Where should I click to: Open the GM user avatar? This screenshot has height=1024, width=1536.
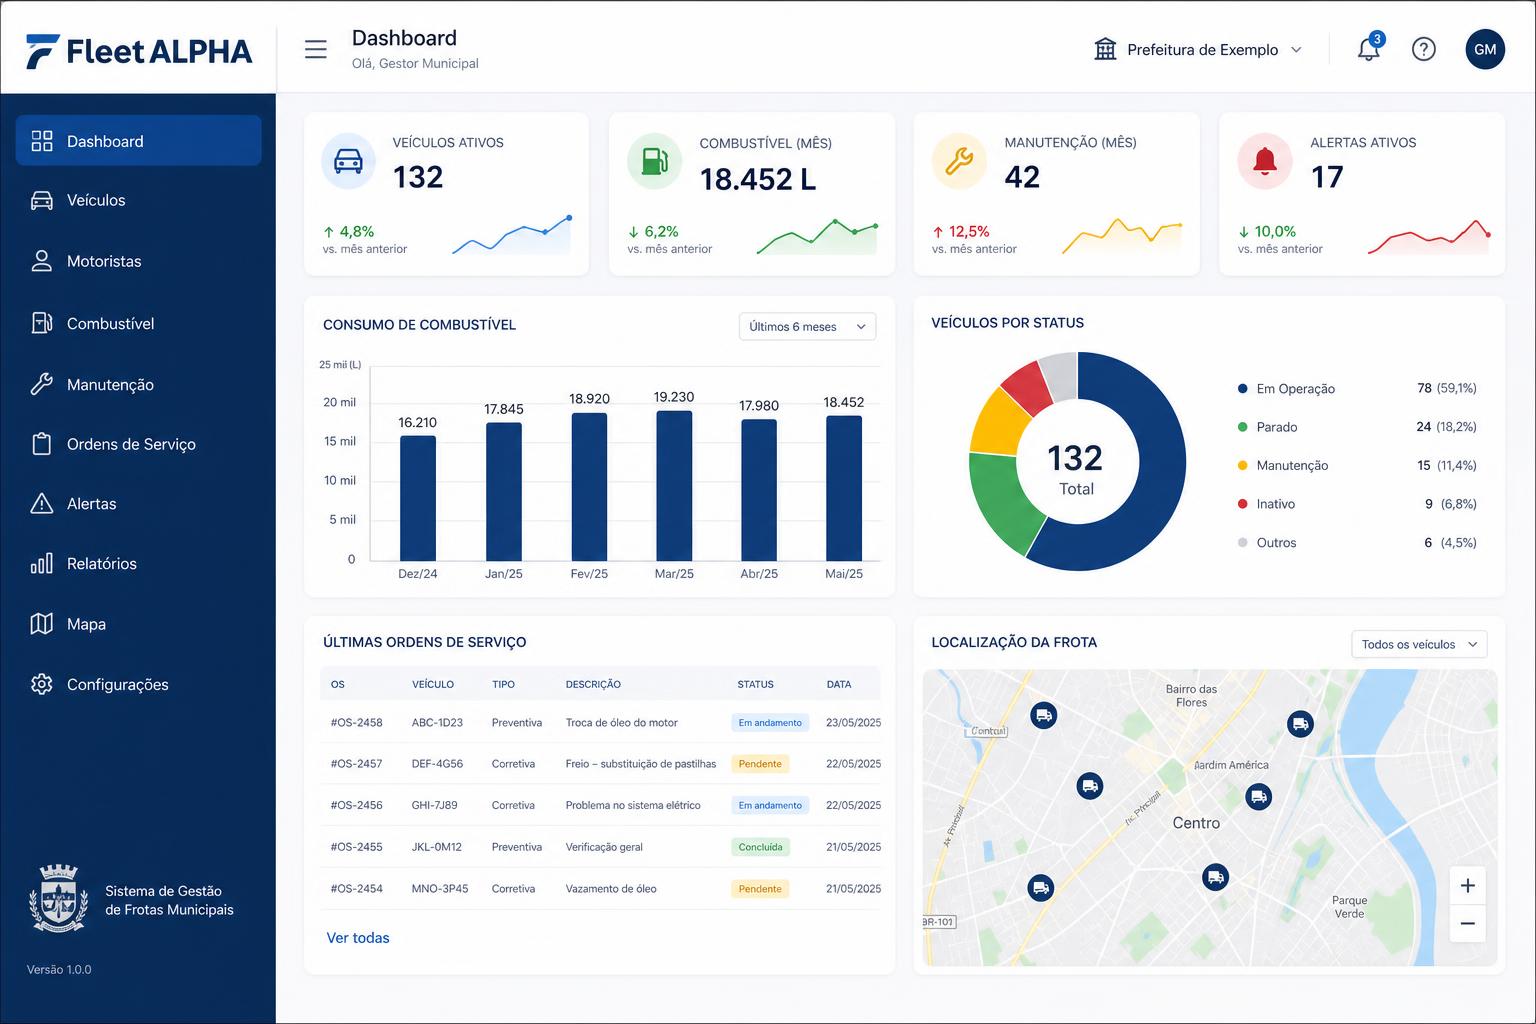pyautogui.click(x=1485, y=49)
